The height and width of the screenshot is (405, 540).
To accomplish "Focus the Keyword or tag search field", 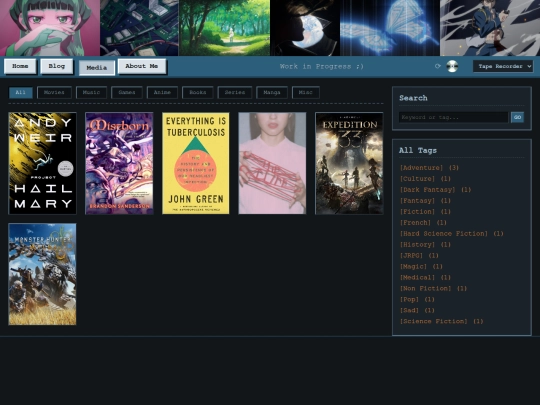I will 454,117.
